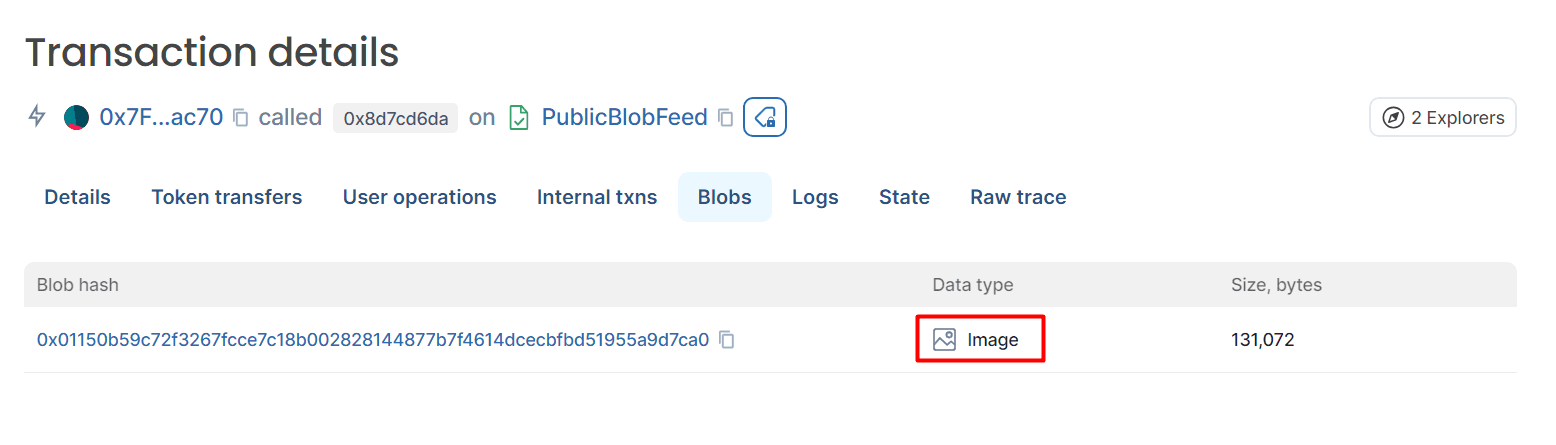Click the method ID 0x8d7cd6da tag

395,118
